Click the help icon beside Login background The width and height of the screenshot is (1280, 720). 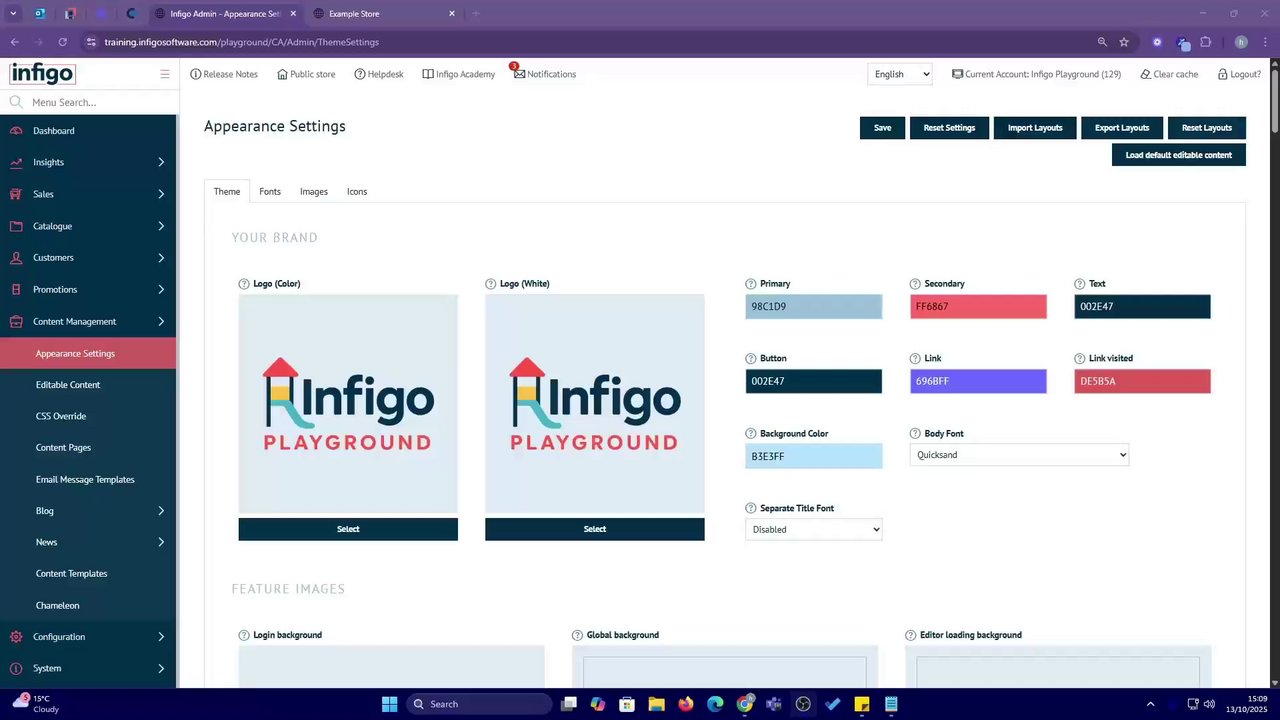click(244, 635)
